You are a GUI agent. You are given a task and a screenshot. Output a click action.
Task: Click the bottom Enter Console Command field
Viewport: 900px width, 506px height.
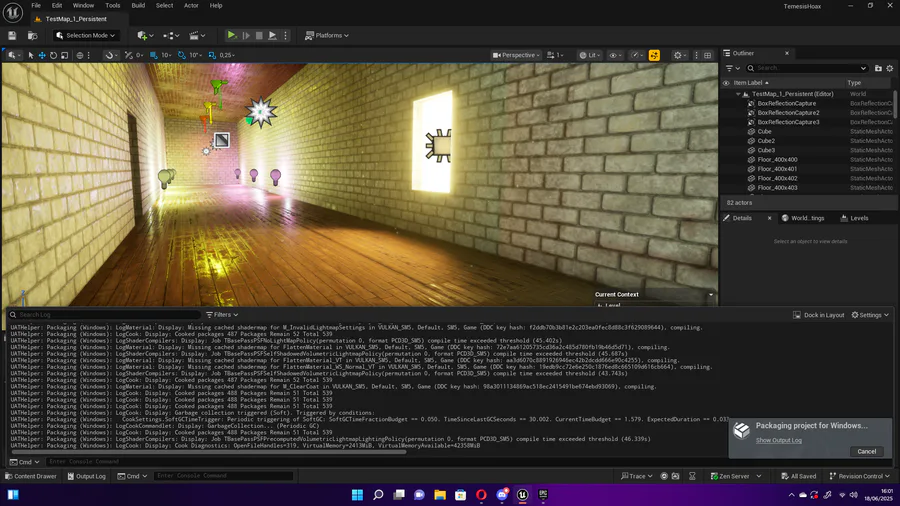(x=223, y=476)
